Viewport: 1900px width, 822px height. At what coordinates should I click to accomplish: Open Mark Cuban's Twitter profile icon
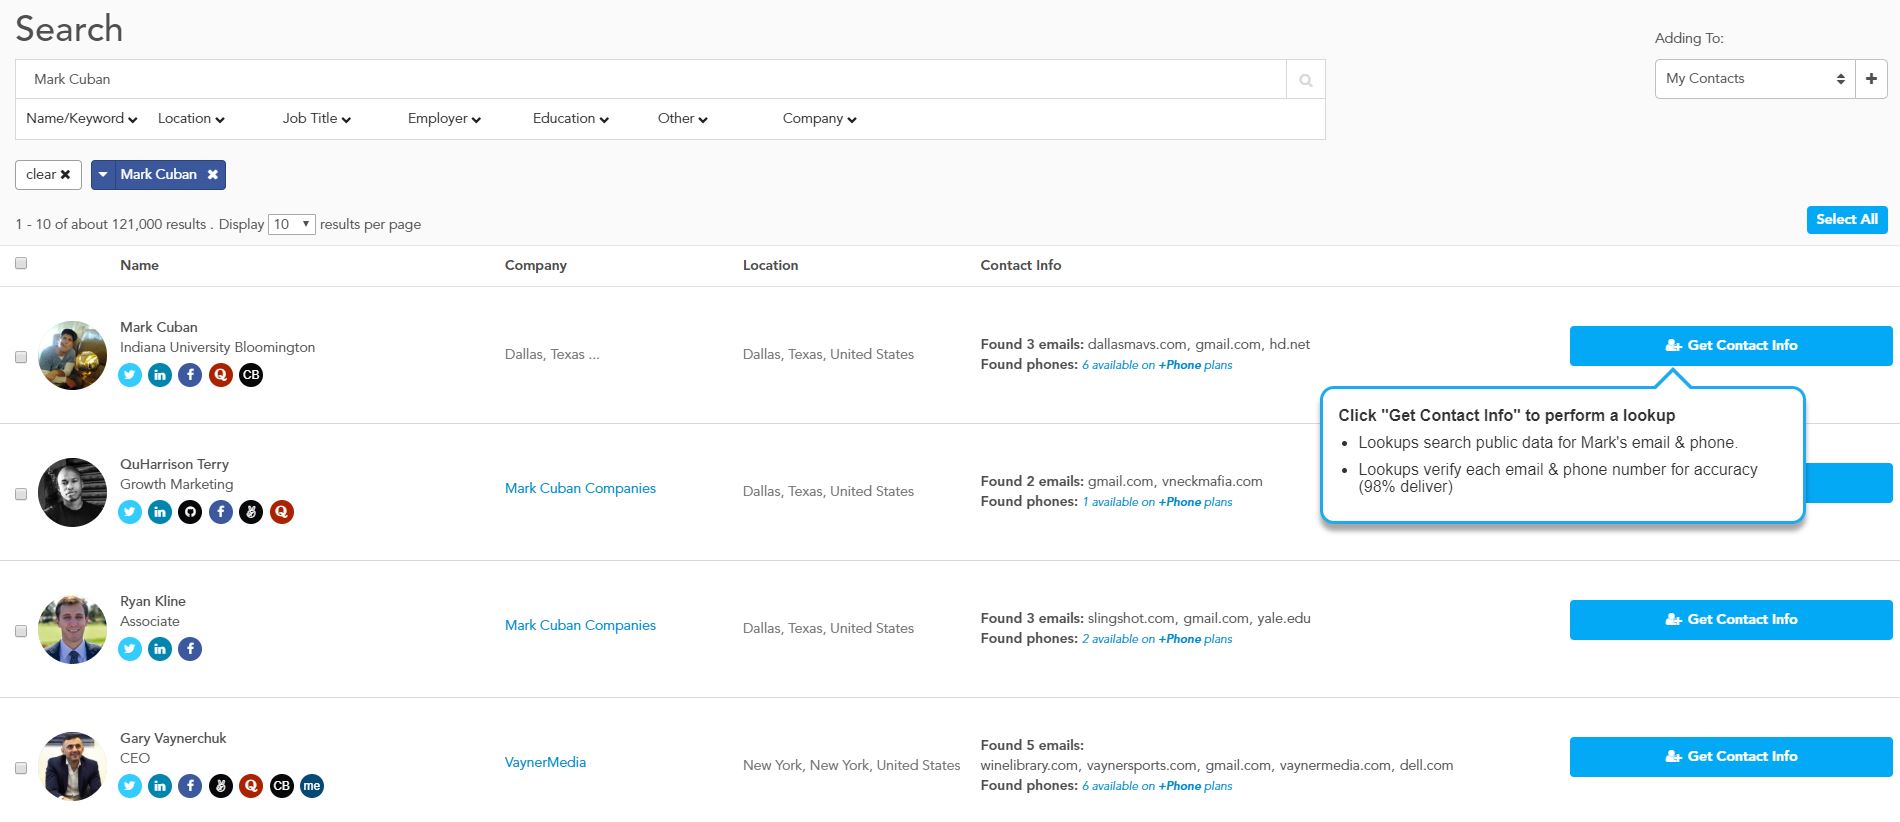[x=130, y=375]
